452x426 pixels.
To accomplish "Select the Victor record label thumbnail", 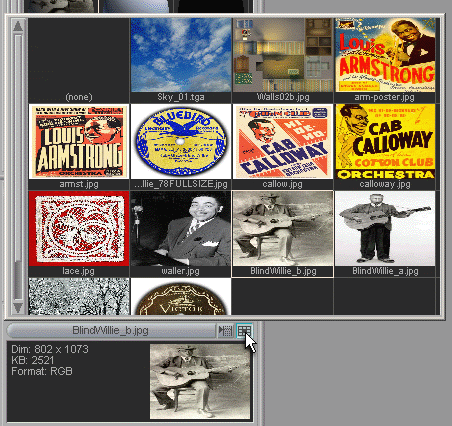I will pos(181,297).
